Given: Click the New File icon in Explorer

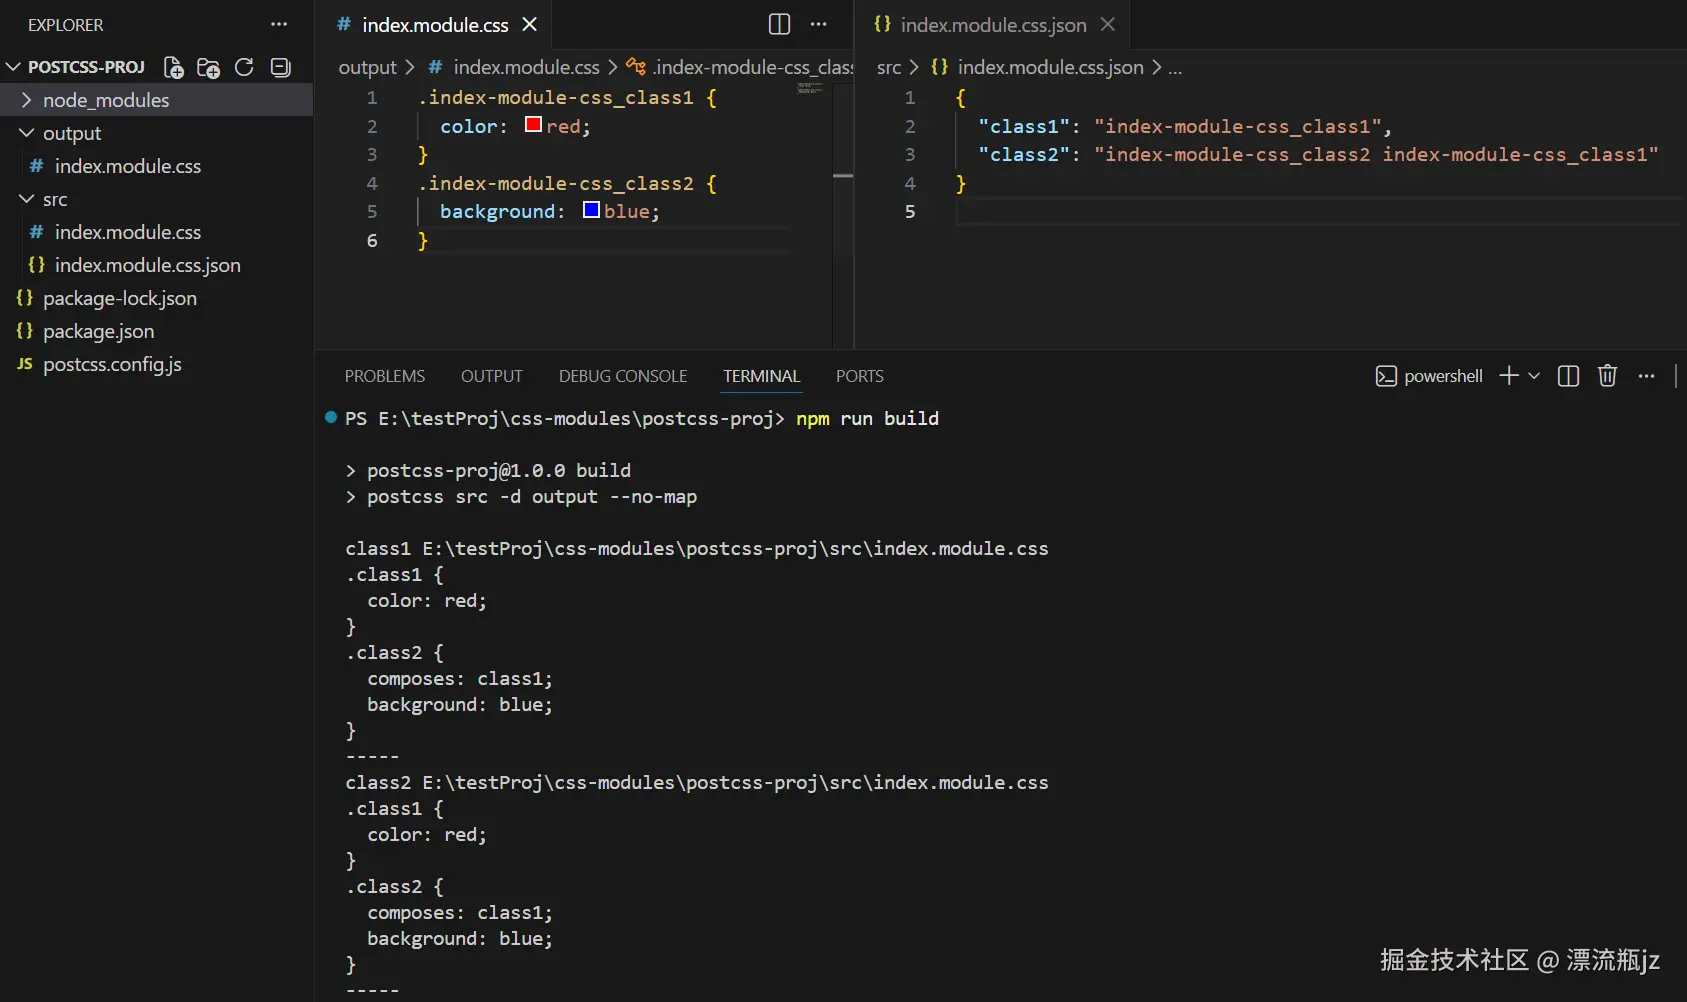Looking at the screenshot, I should pos(172,67).
